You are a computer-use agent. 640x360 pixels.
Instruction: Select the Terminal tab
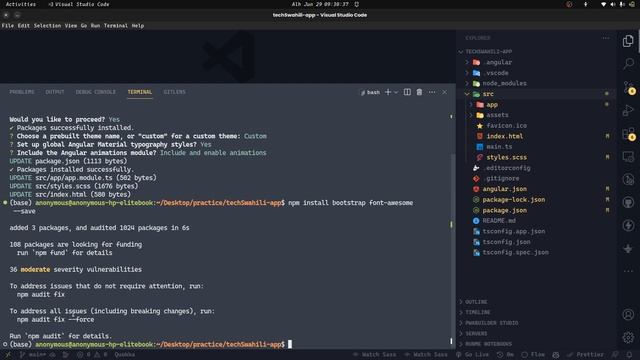140,92
